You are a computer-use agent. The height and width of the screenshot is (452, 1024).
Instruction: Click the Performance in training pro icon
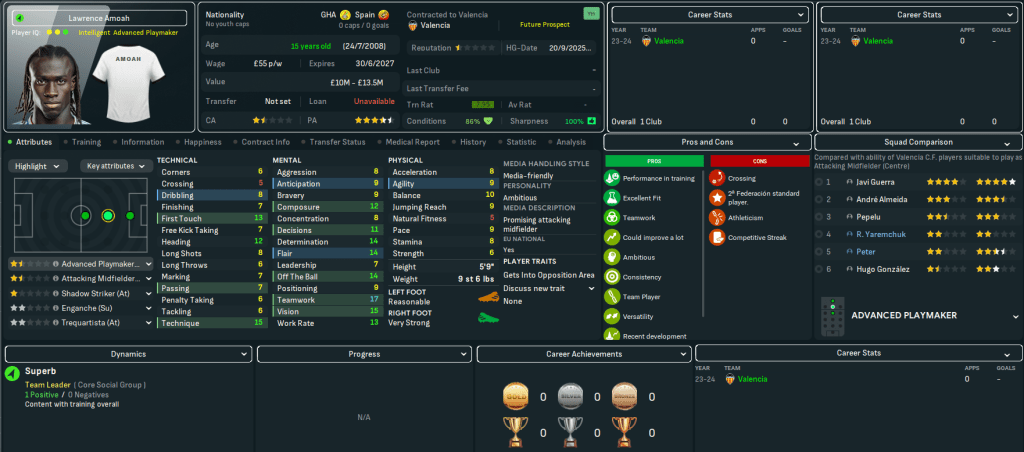tap(612, 178)
